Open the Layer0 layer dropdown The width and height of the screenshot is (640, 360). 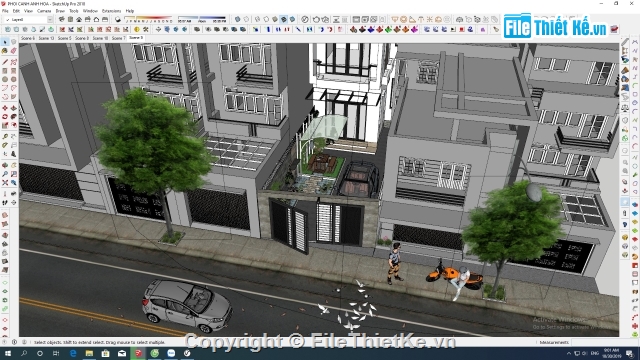click(29, 20)
